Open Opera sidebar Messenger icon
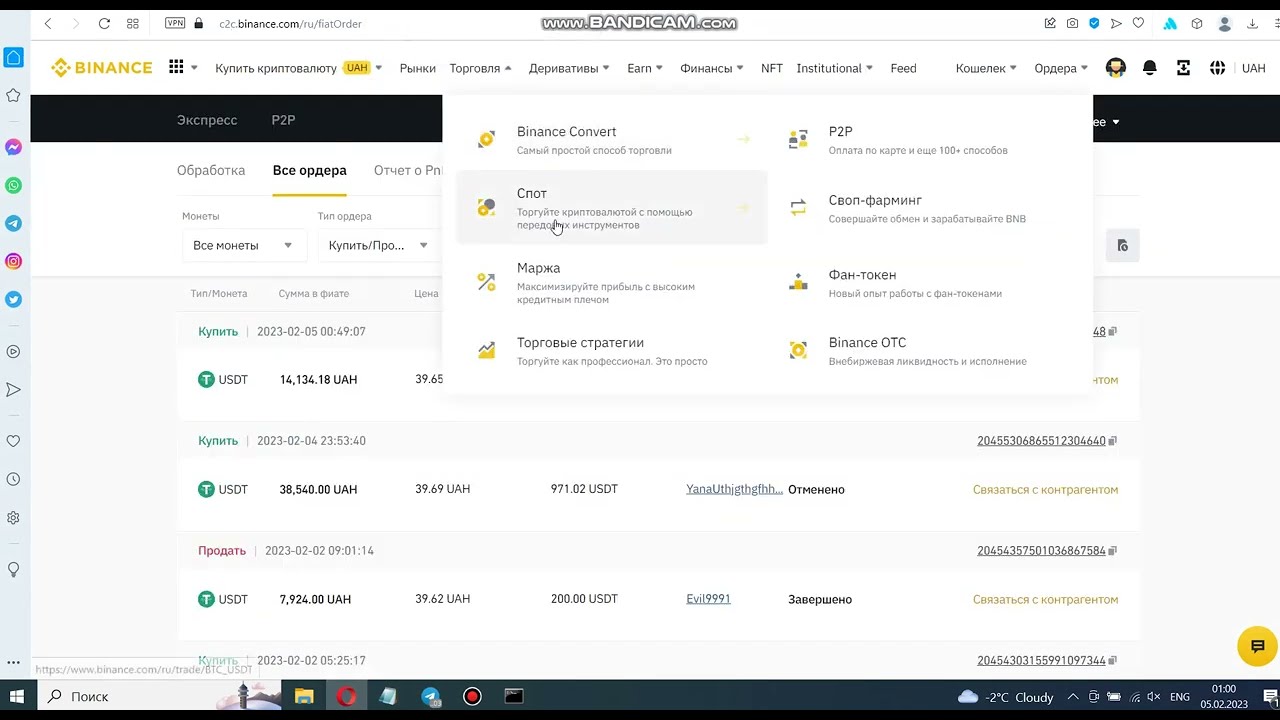Viewport: 1280px width, 720px height. tap(14, 147)
